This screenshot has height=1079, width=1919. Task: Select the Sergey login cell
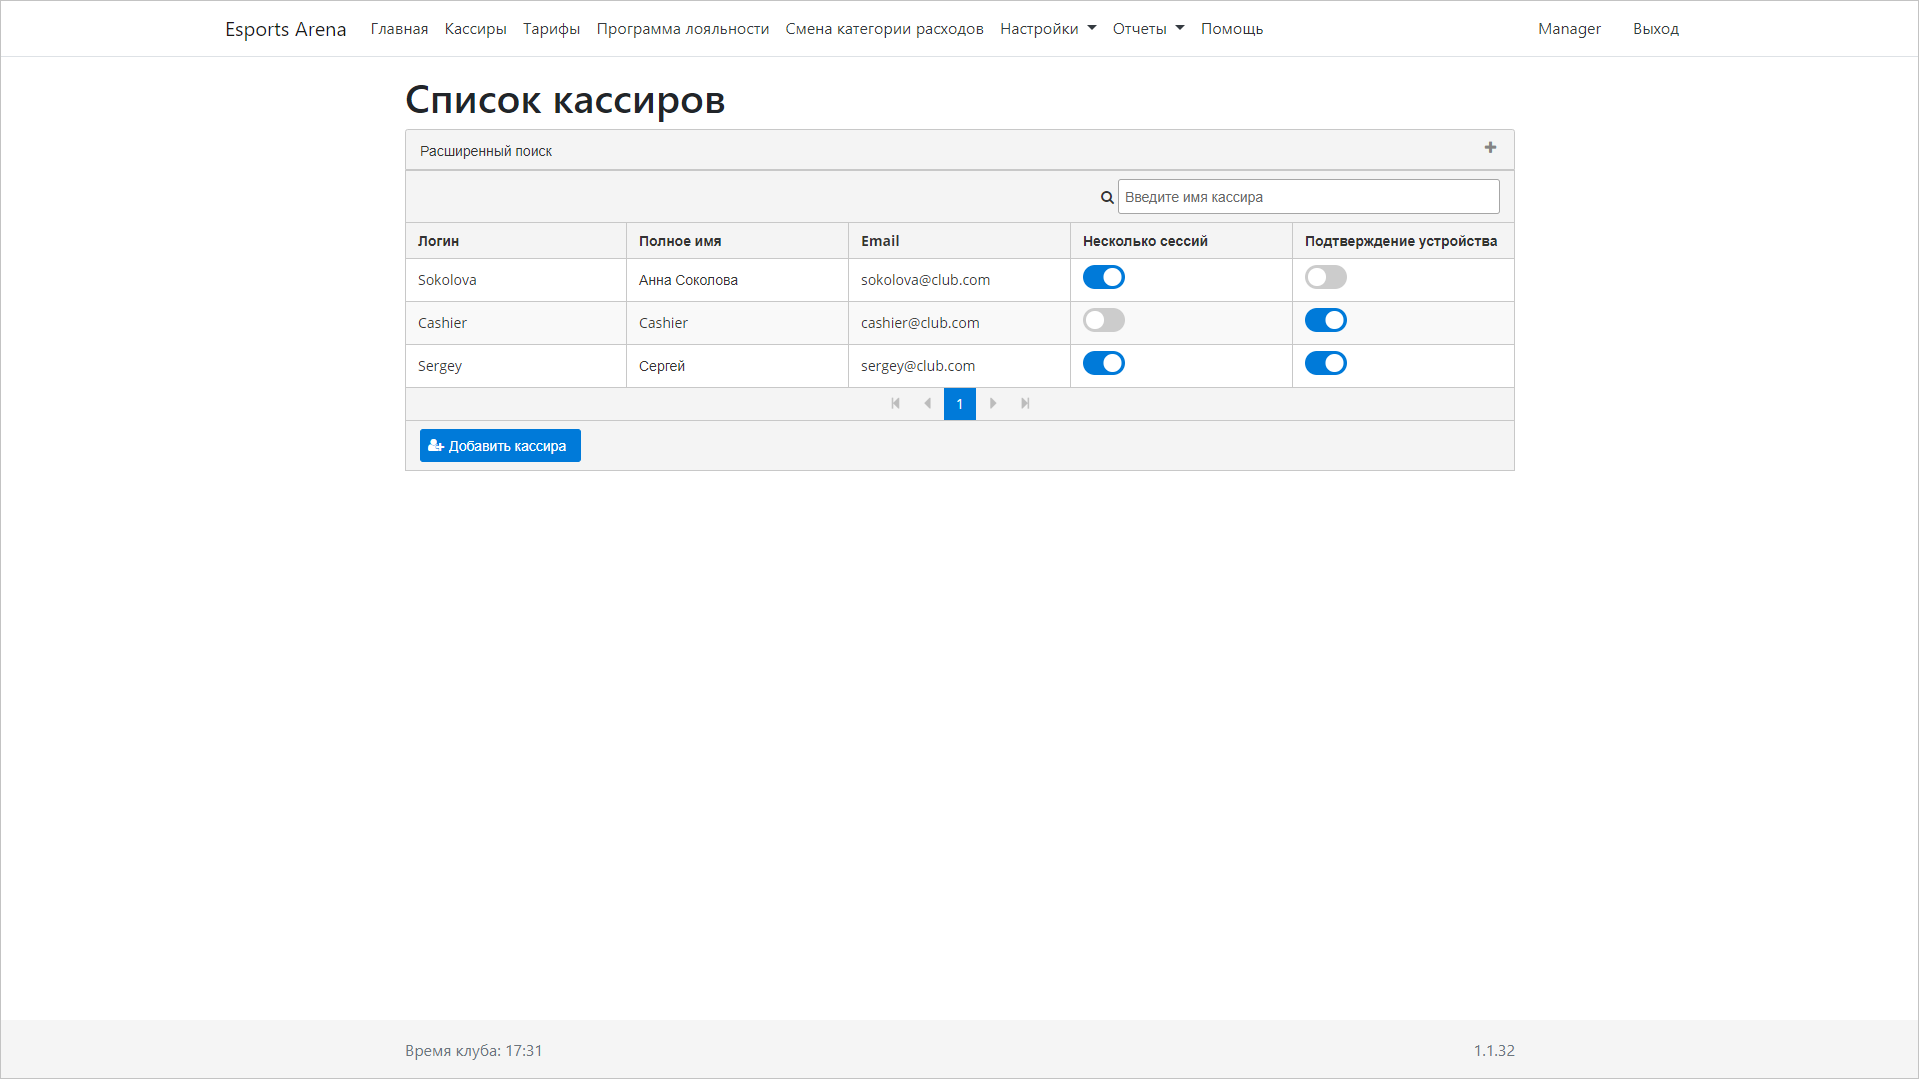pyautogui.click(x=516, y=366)
